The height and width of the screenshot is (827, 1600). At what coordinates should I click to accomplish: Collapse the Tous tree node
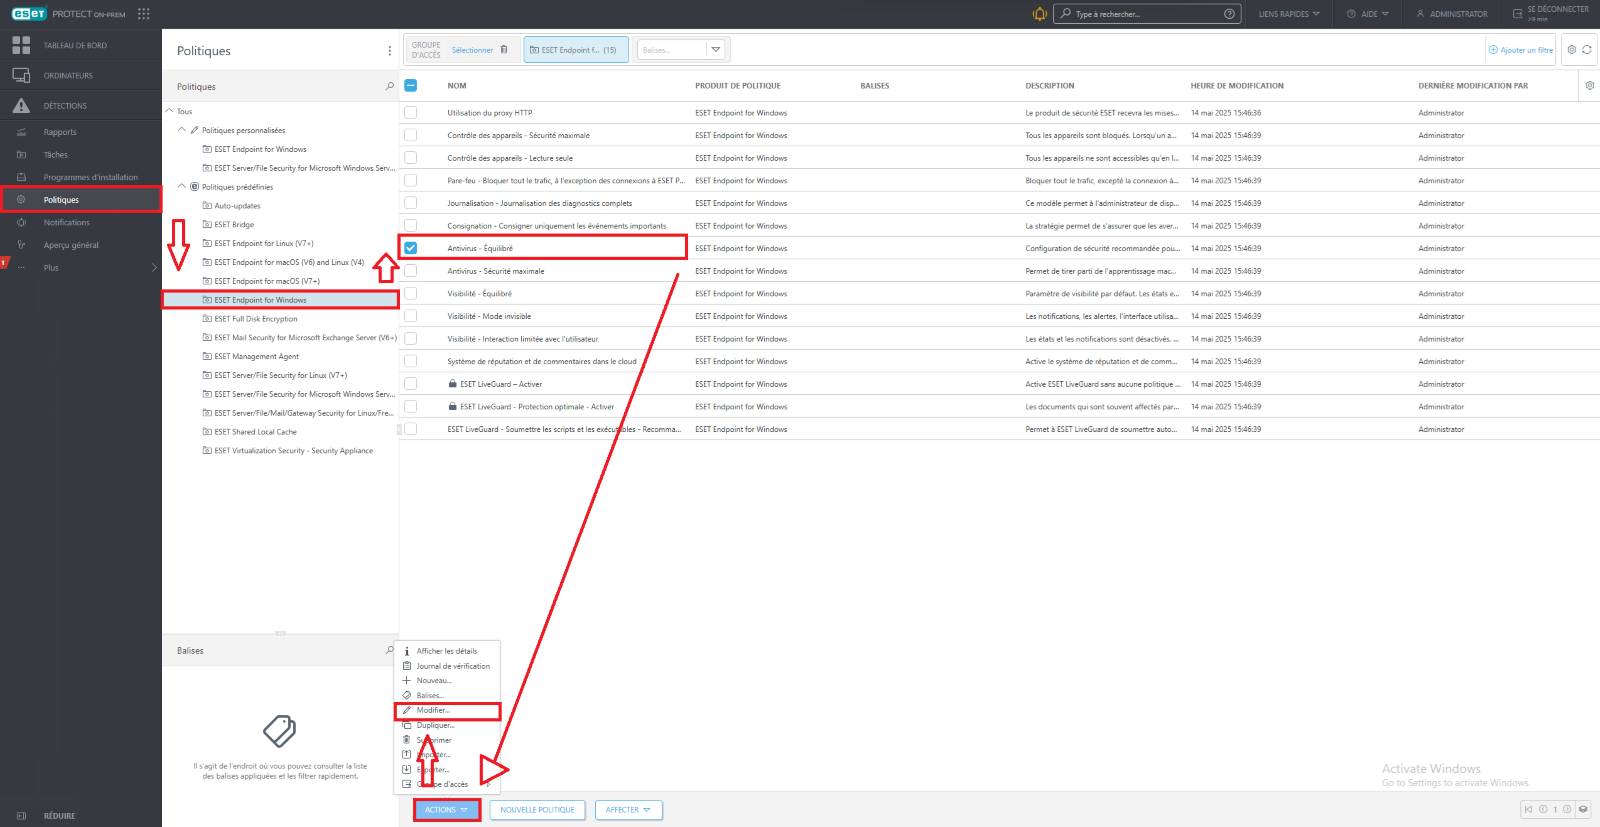(169, 111)
